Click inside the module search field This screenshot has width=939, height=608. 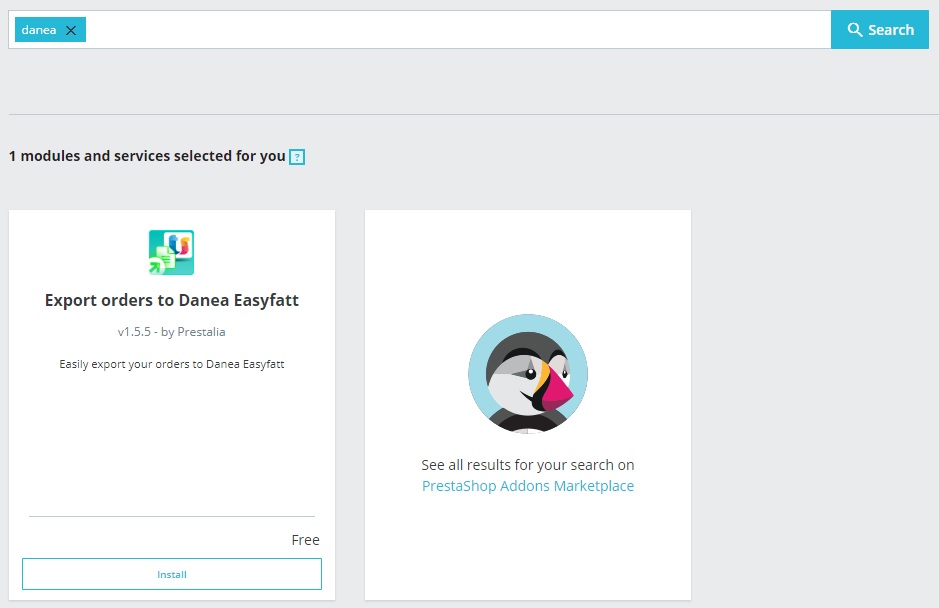click(x=458, y=29)
